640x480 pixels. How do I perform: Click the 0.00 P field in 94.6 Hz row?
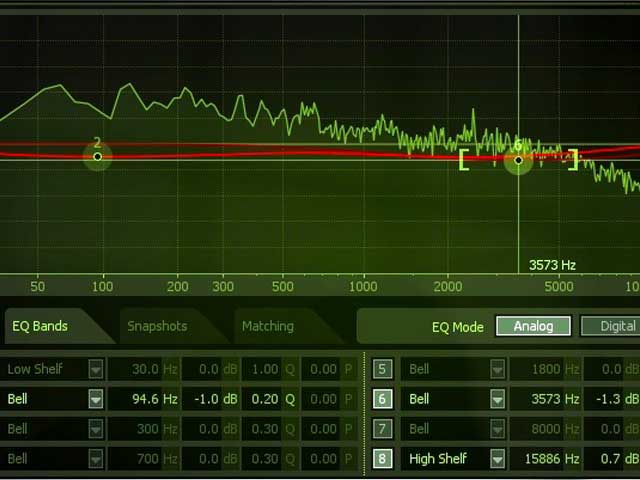point(330,399)
